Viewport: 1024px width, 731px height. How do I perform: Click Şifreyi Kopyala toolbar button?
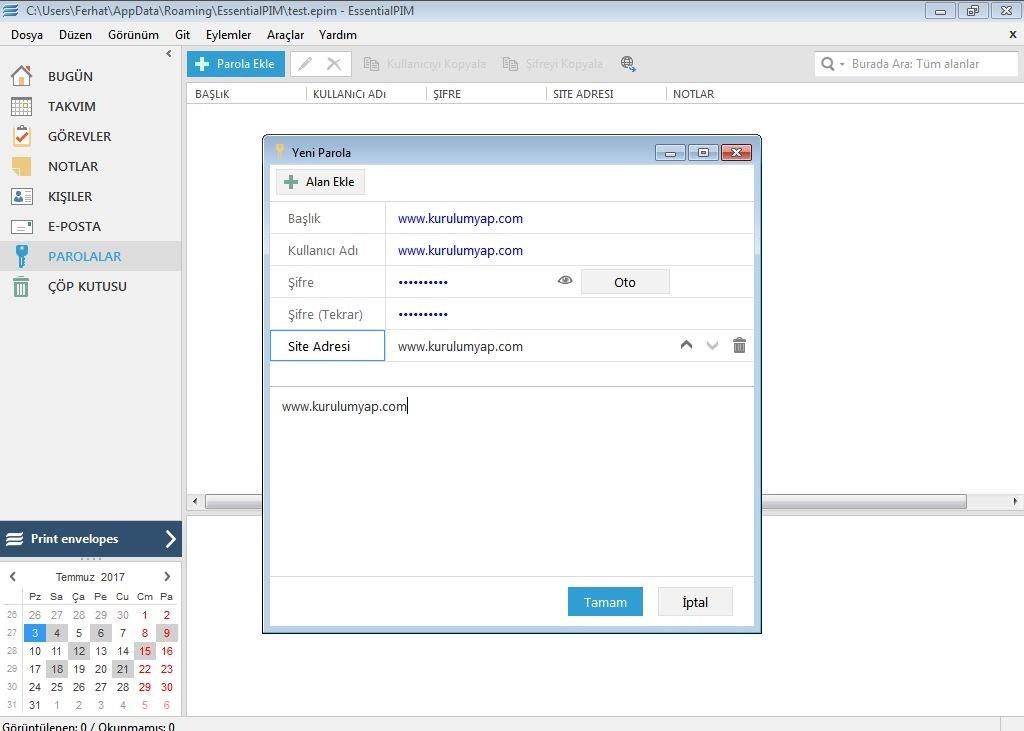(x=552, y=64)
